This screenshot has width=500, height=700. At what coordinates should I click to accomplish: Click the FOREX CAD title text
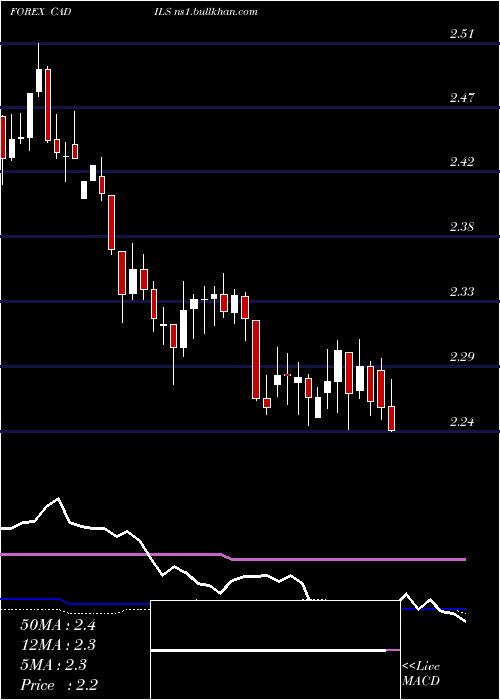41,12
